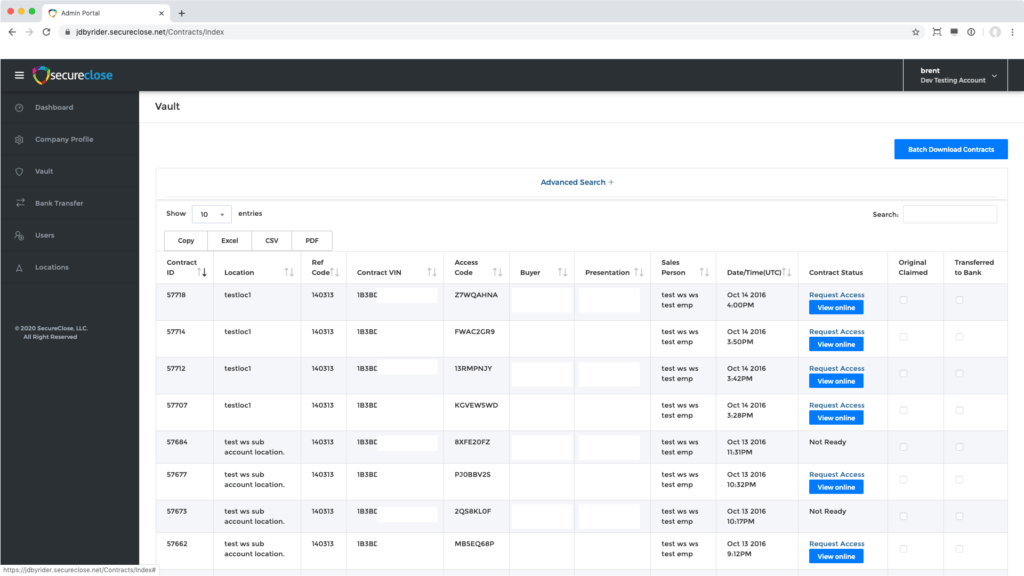The image size is (1024, 576).
Task: Check Transferred to Bank for contract 57714
Action: coord(959,337)
